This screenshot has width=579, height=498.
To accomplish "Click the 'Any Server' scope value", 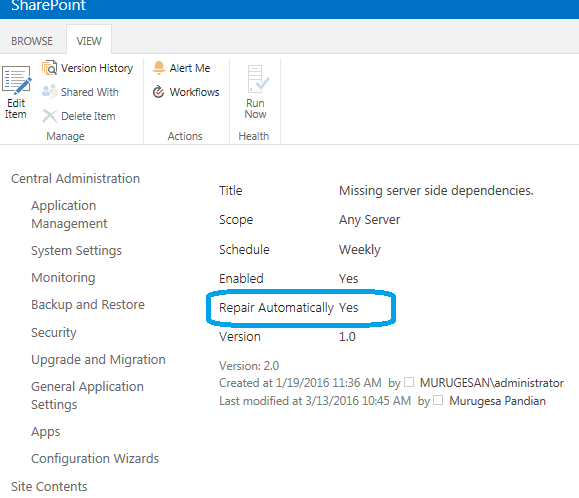I will (370, 220).
